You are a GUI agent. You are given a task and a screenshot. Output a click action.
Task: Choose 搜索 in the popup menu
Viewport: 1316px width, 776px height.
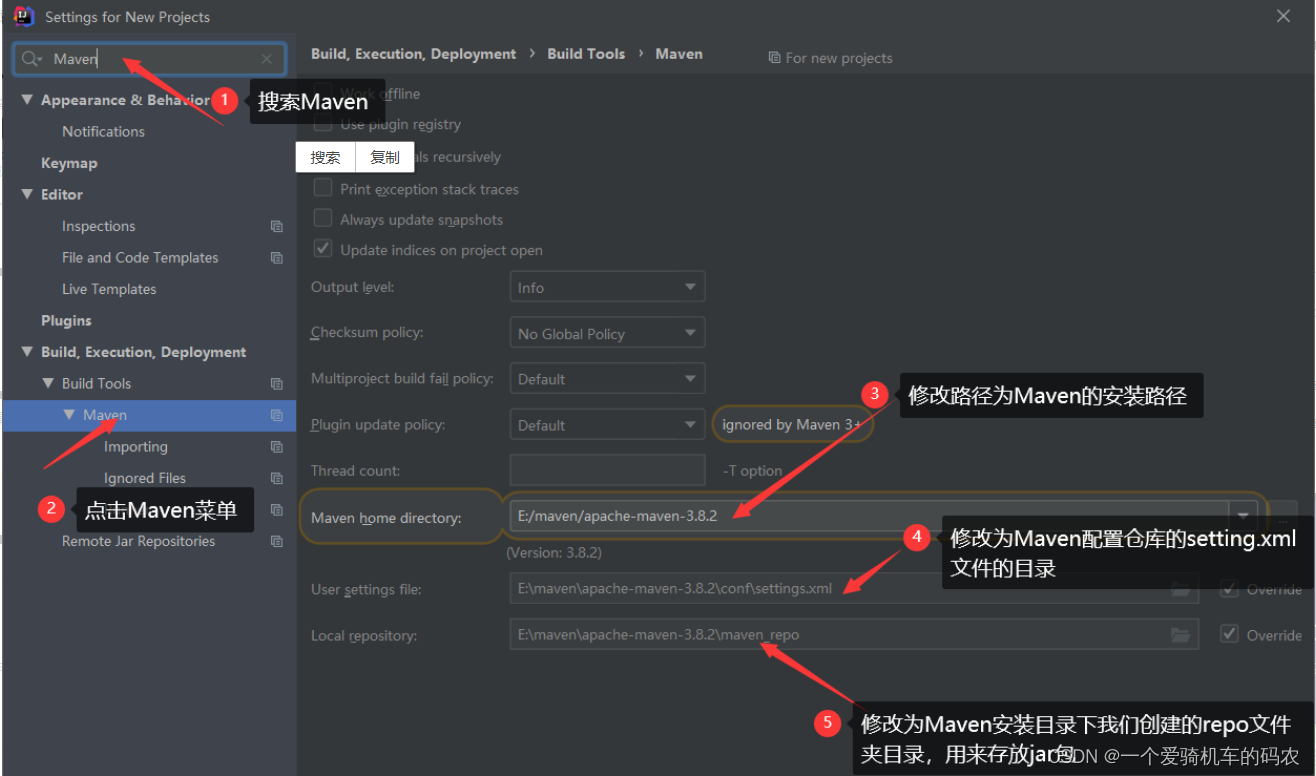pyautogui.click(x=325, y=157)
